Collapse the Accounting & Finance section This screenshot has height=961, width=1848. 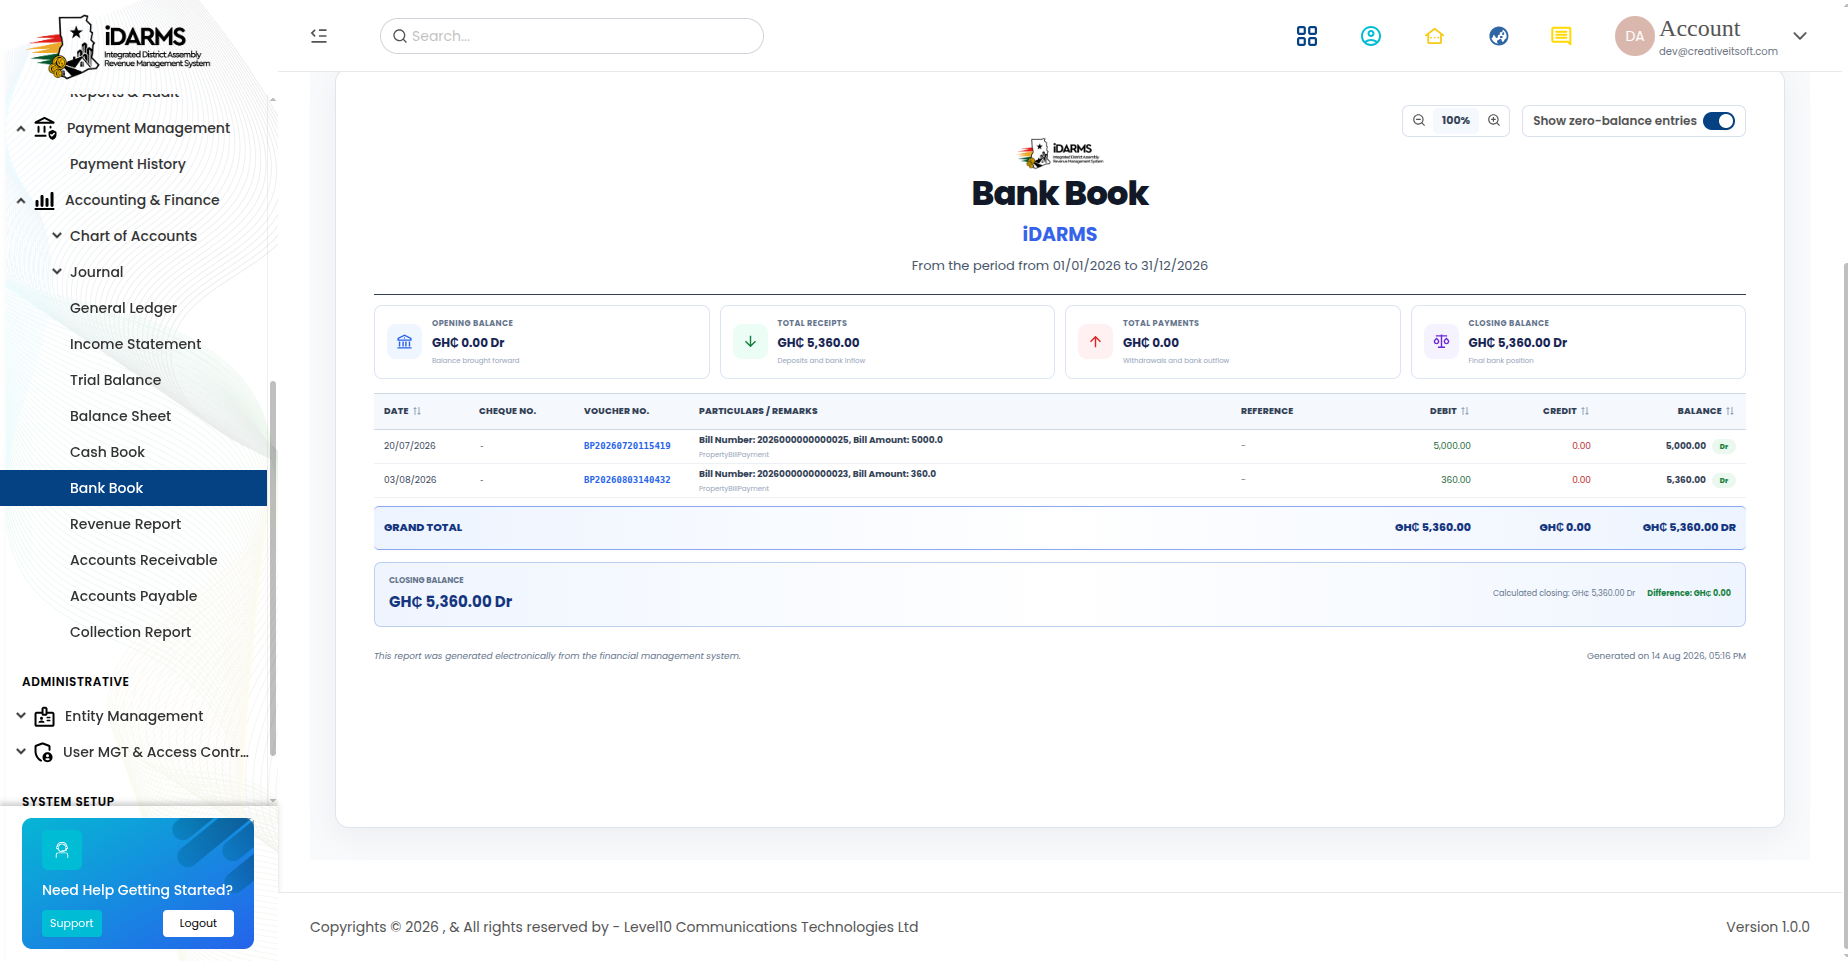coord(21,200)
